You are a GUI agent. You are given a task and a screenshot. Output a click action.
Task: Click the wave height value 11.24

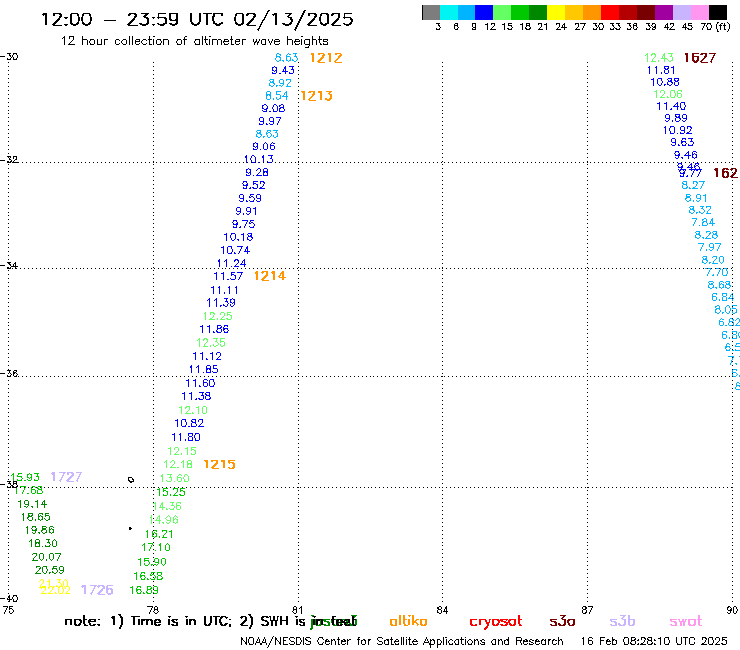pos(231,263)
